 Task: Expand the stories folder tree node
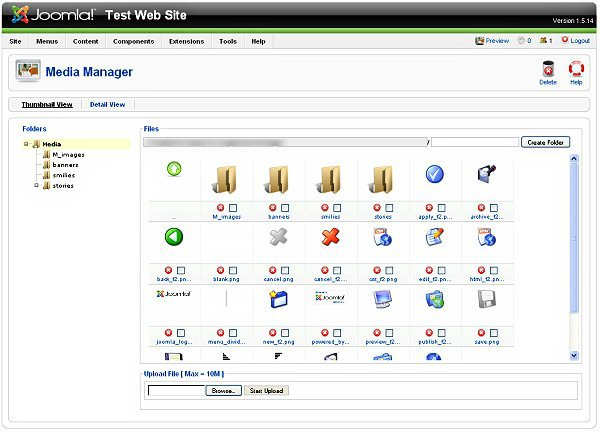point(36,185)
